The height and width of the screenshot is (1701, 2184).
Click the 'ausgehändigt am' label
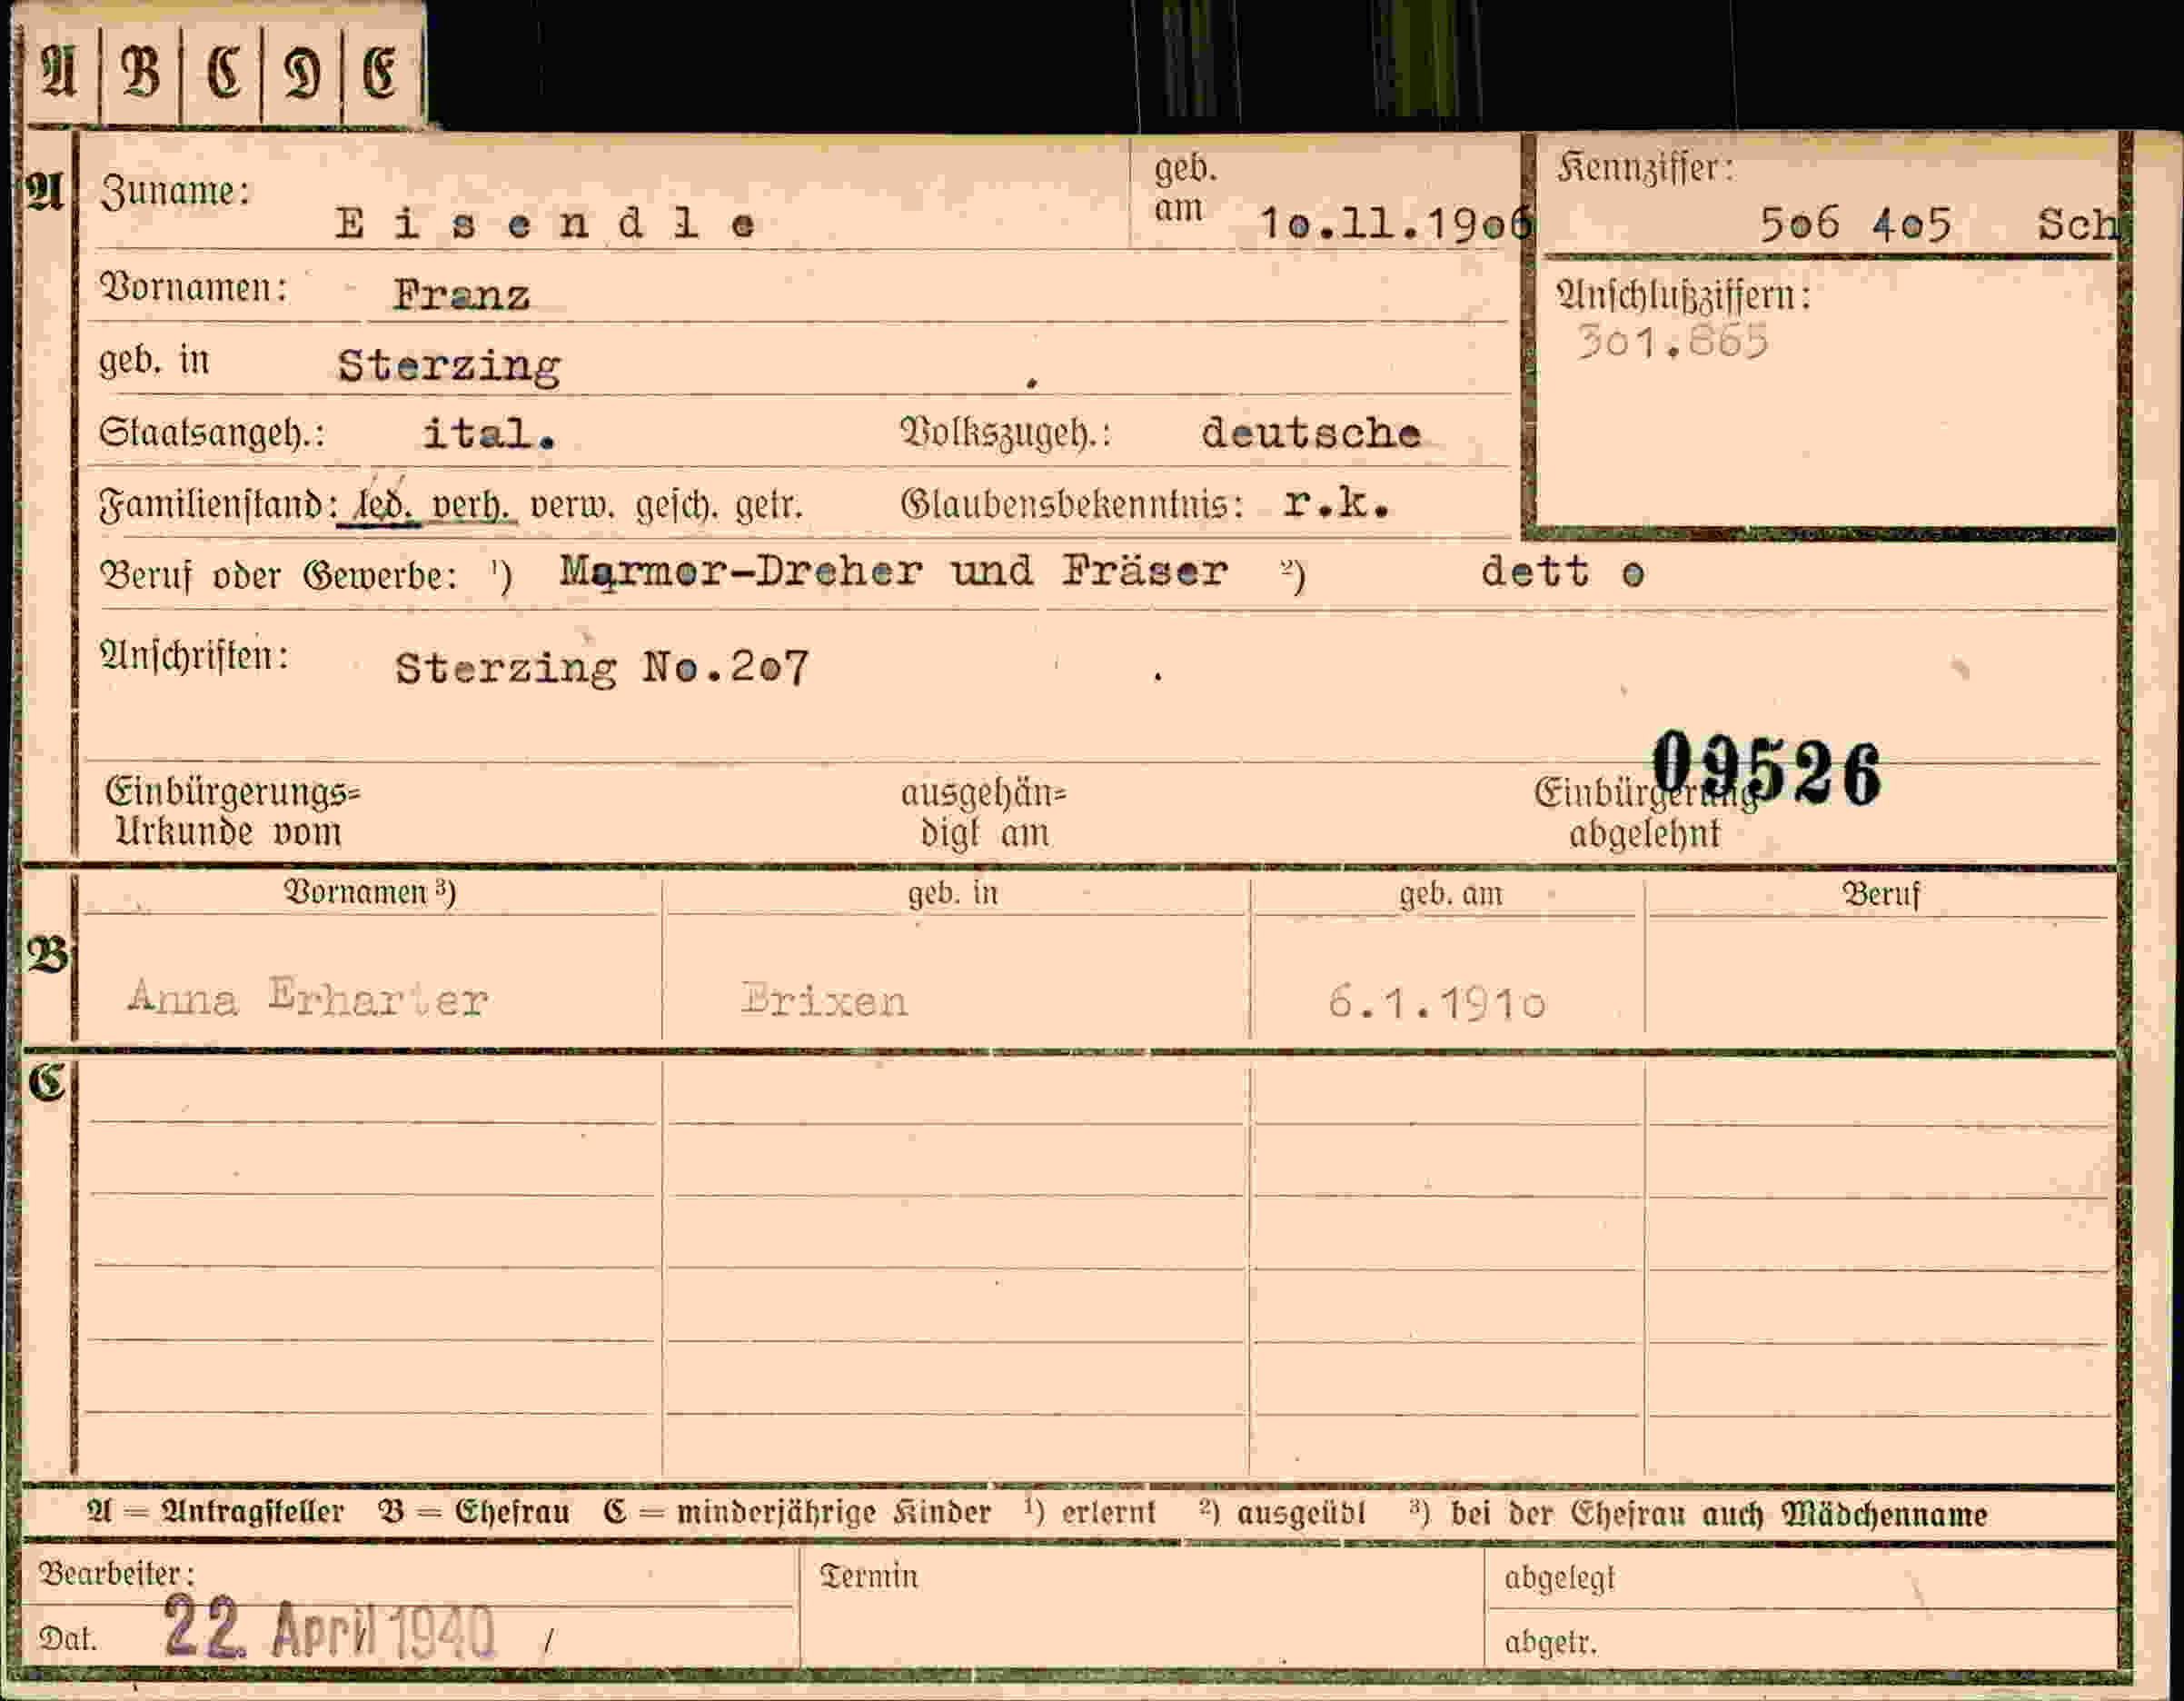pyautogui.click(x=984, y=813)
